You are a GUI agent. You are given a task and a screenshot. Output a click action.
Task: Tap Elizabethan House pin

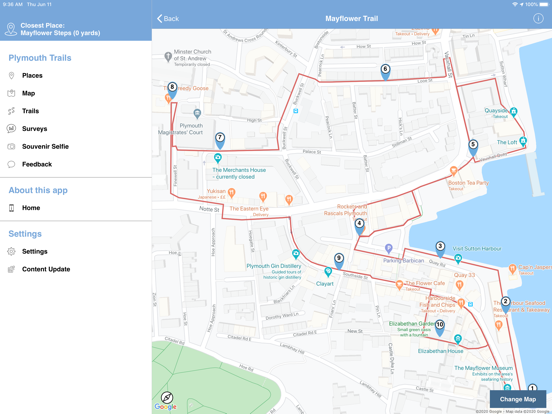457,339
